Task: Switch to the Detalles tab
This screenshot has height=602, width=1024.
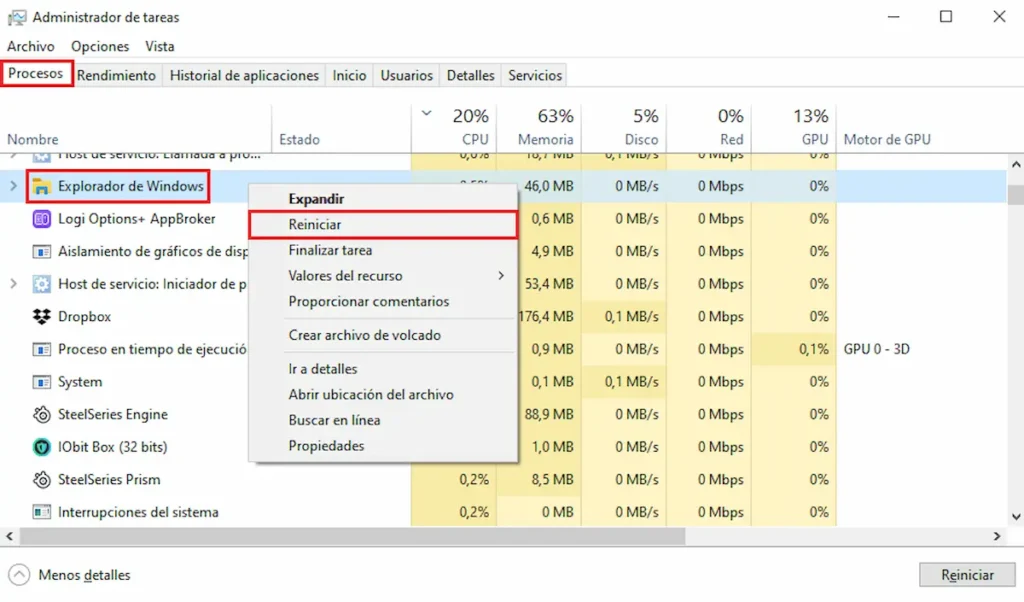Action: point(470,75)
